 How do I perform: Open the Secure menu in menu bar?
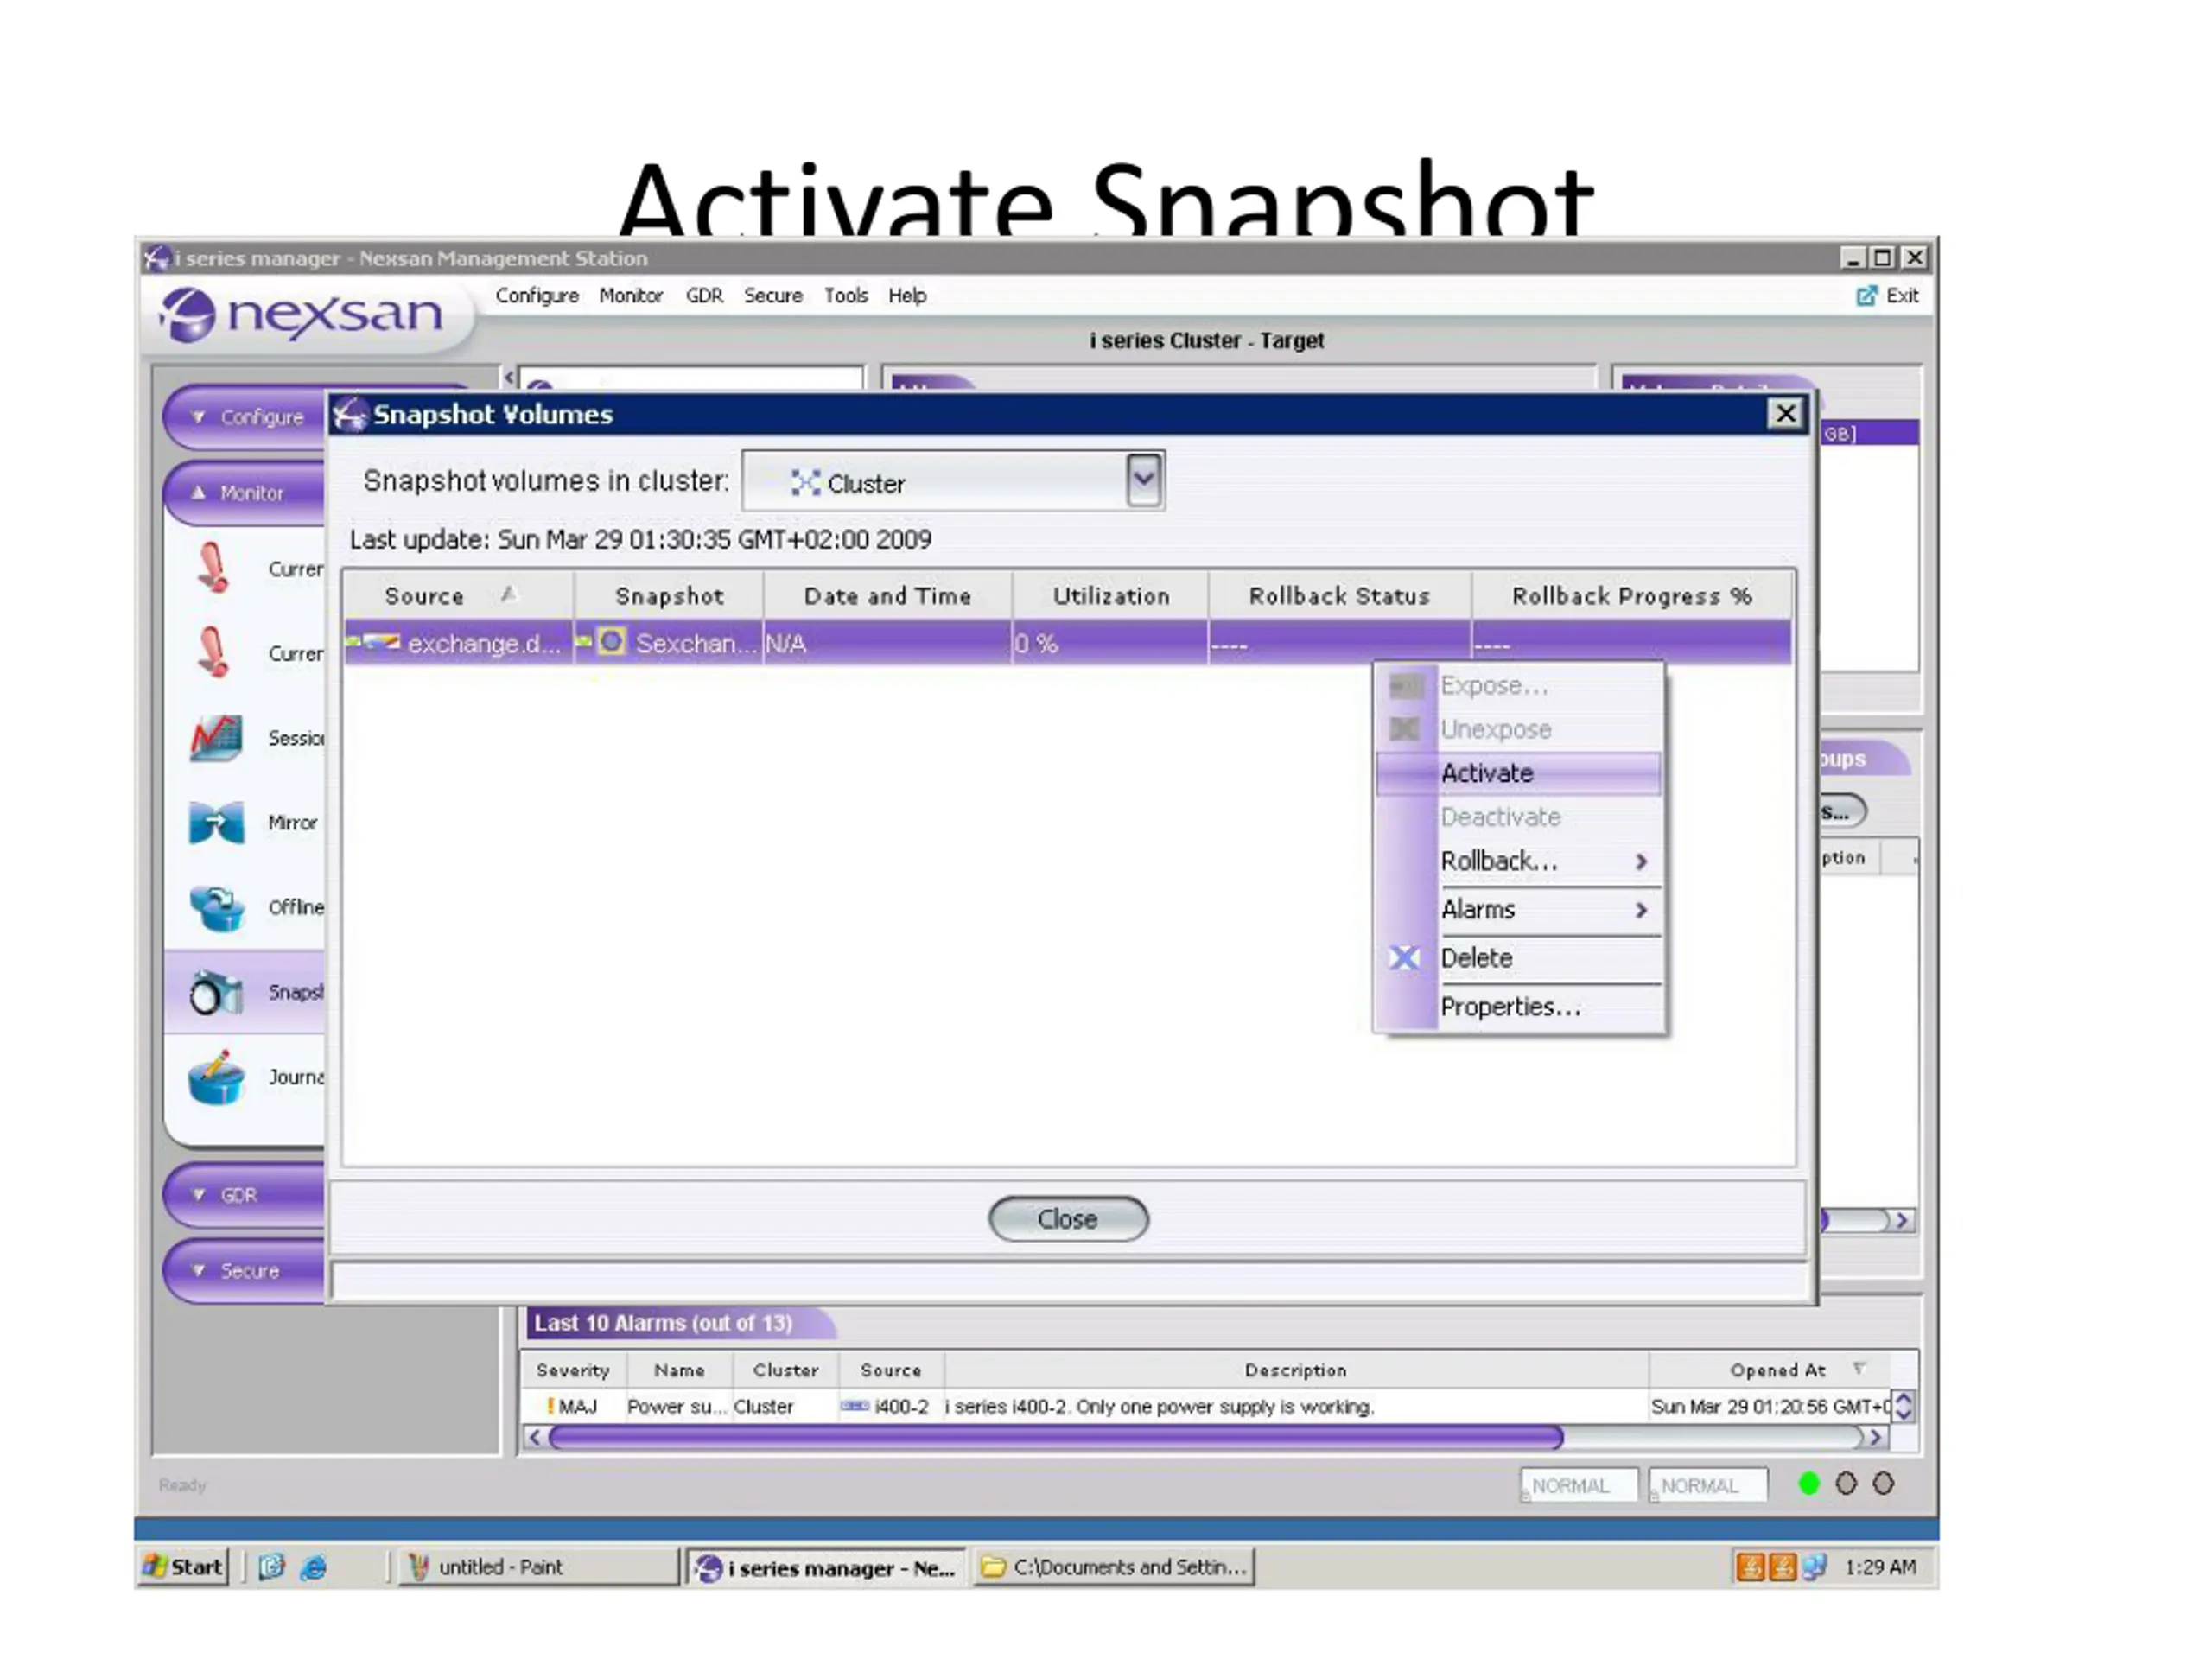click(x=773, y=296)
